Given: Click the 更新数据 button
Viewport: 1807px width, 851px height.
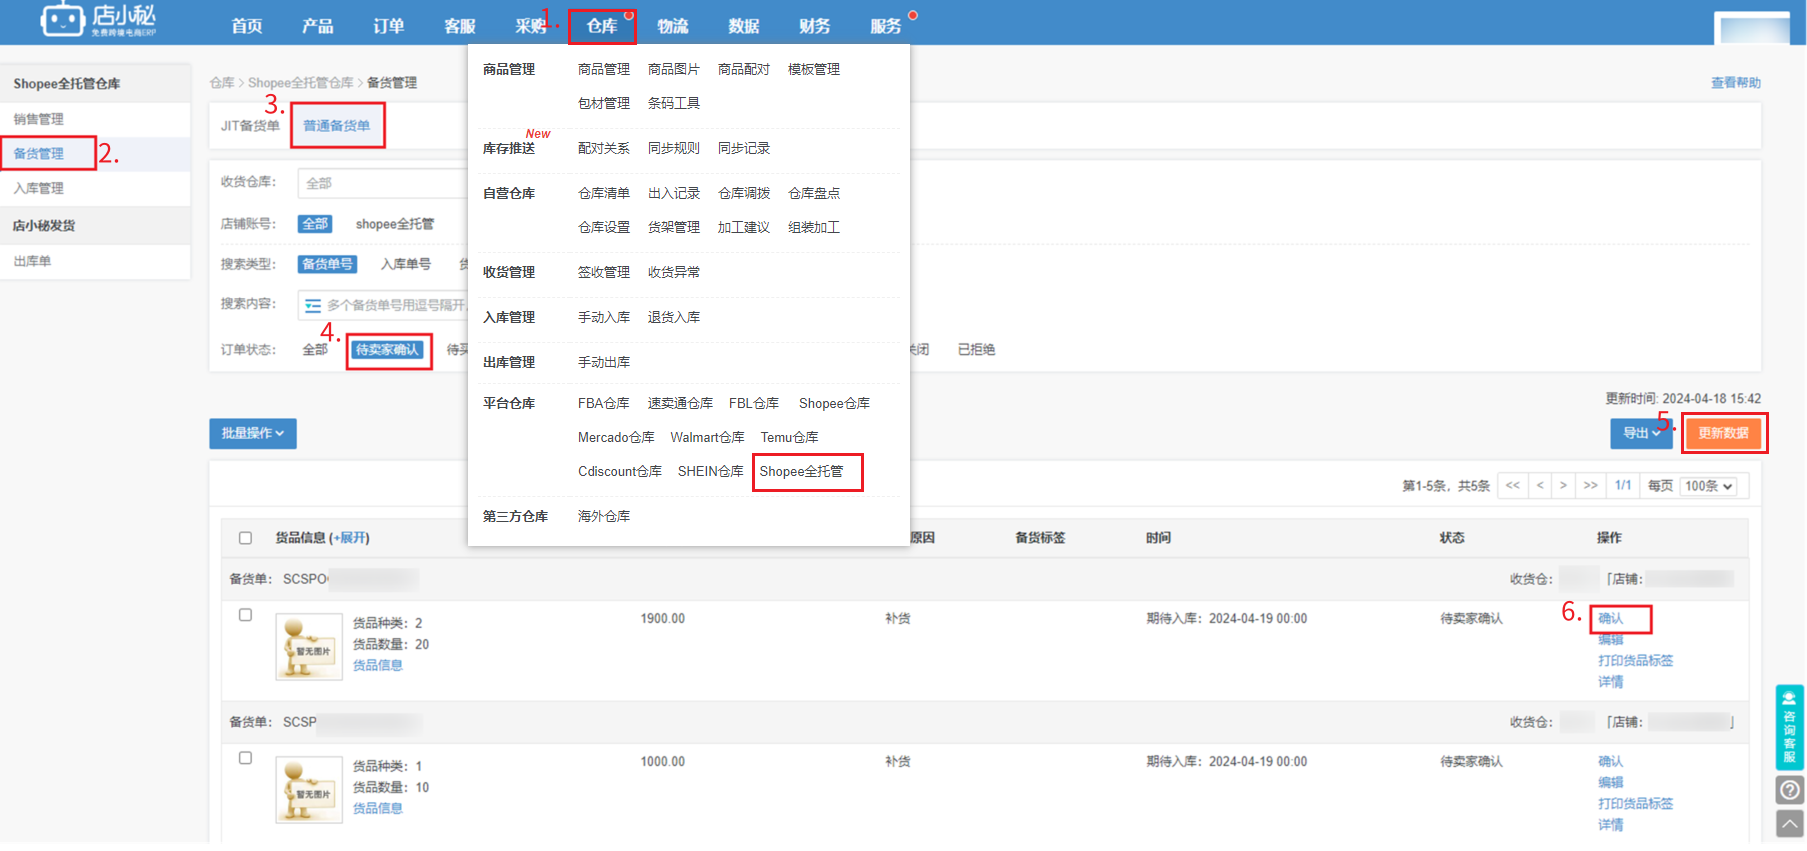Looking at the screenshot, I should point(1723,433).
